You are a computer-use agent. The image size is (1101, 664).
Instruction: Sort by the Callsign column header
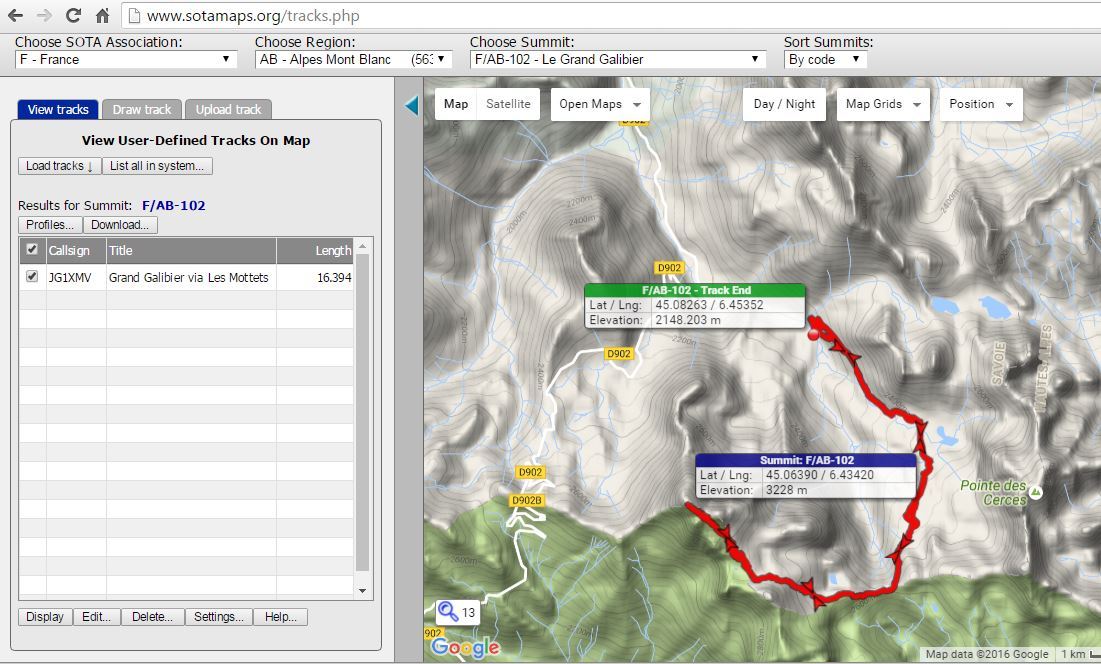pos(76,251)
